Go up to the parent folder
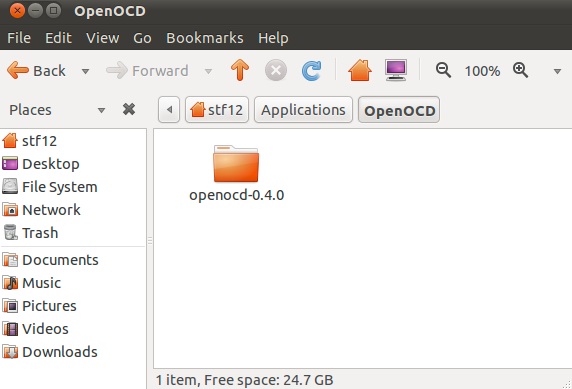Image resolution: width=572 pixels, height=389 pixels. pos(240,70)
